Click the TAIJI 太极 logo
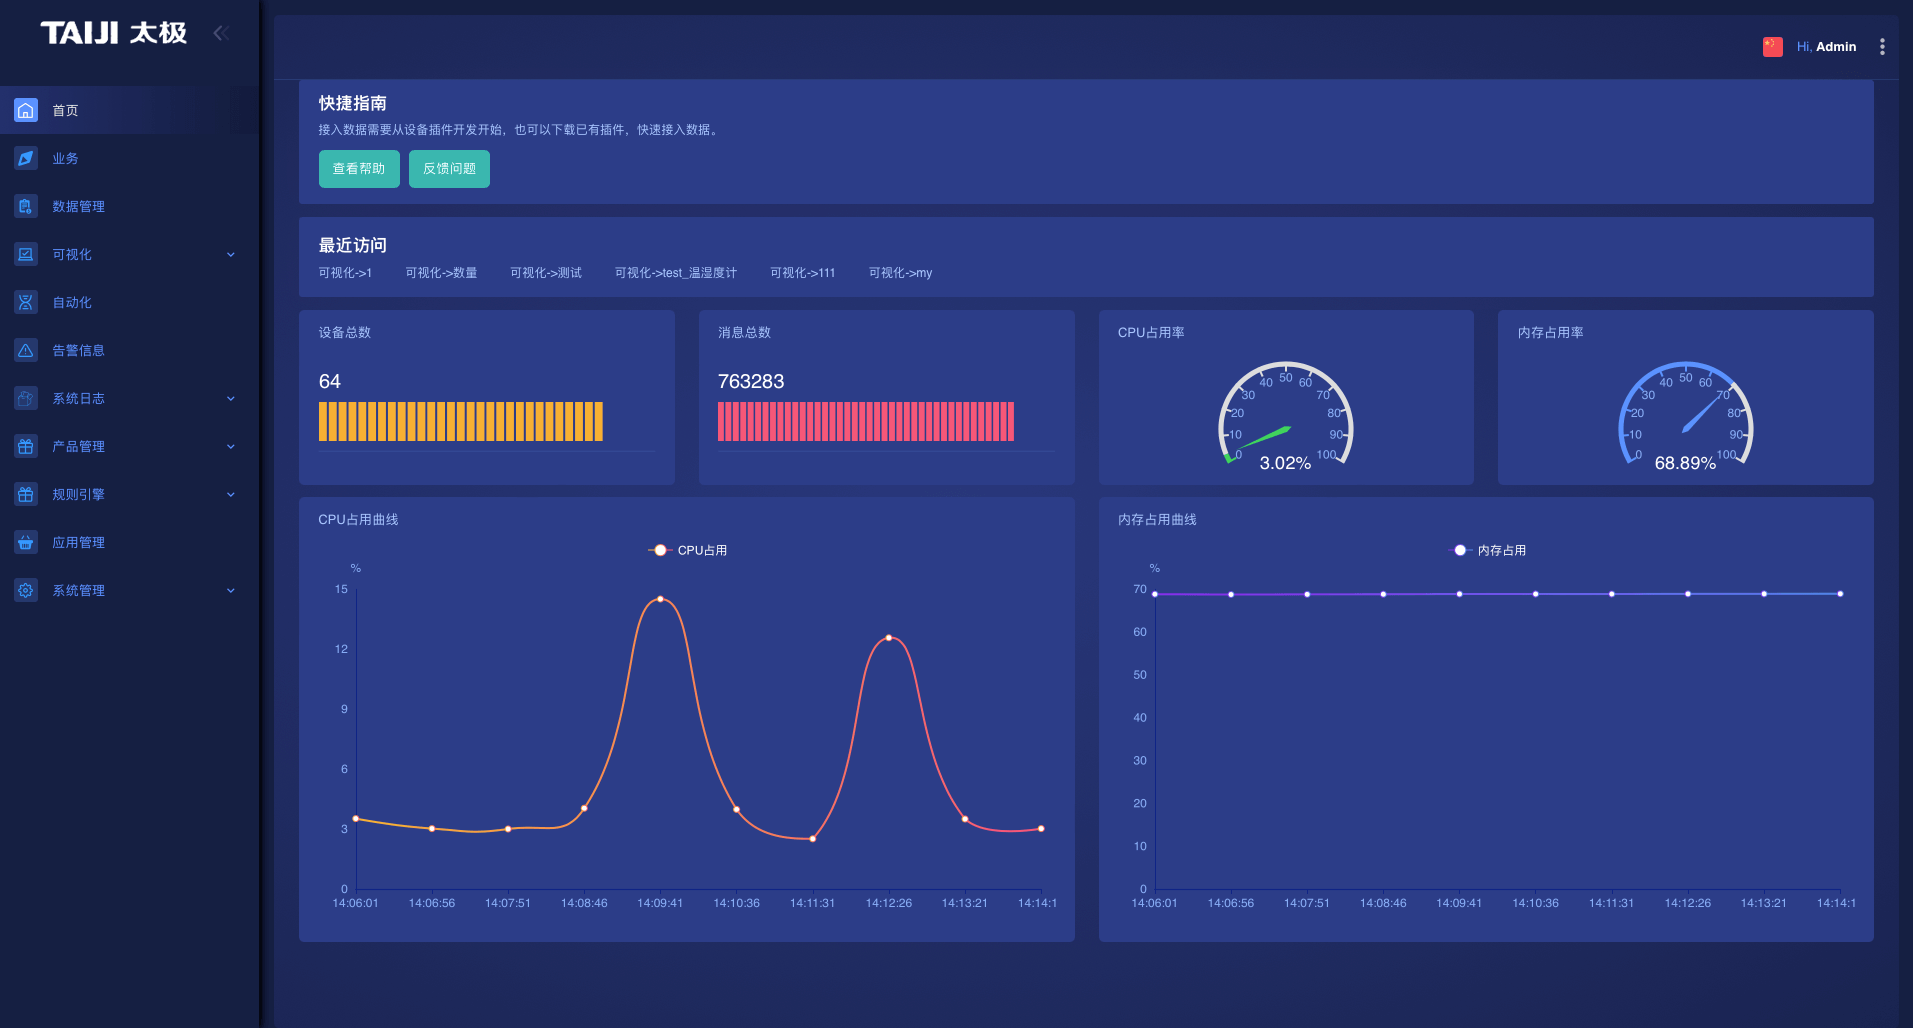The height and width of the screenshot is (1028, 1913). pyautogui.click(x=113, y=33)
